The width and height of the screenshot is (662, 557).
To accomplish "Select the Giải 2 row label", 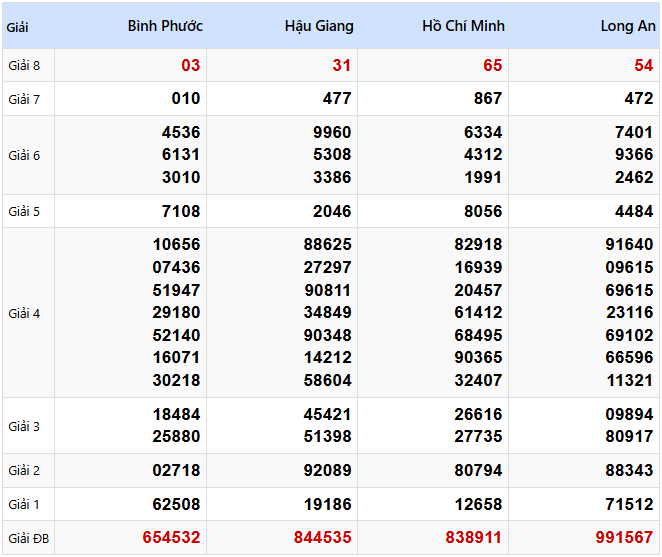I will (24, 470).
